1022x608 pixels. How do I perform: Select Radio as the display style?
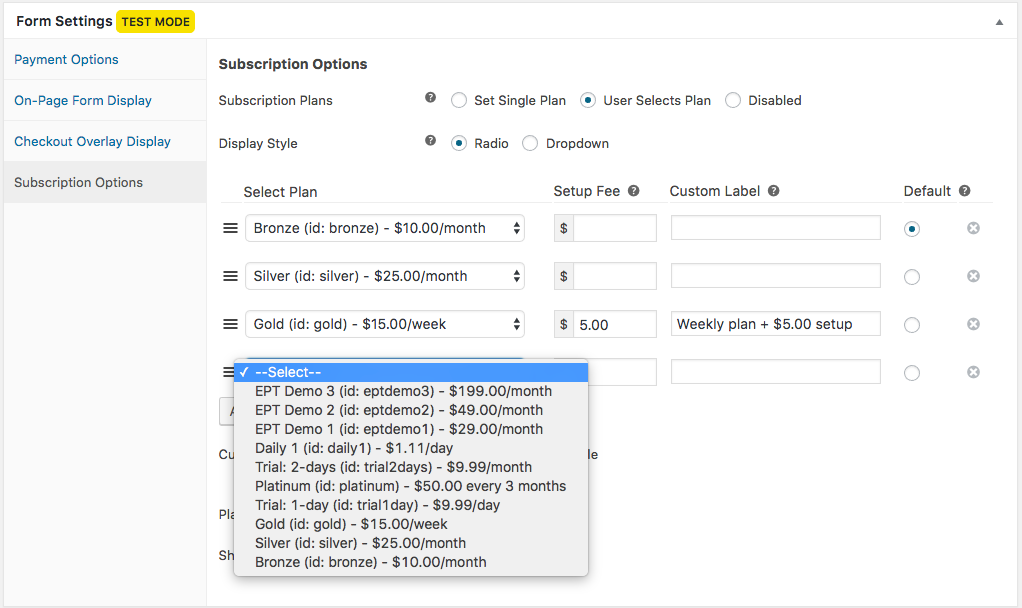pos(458,143)
